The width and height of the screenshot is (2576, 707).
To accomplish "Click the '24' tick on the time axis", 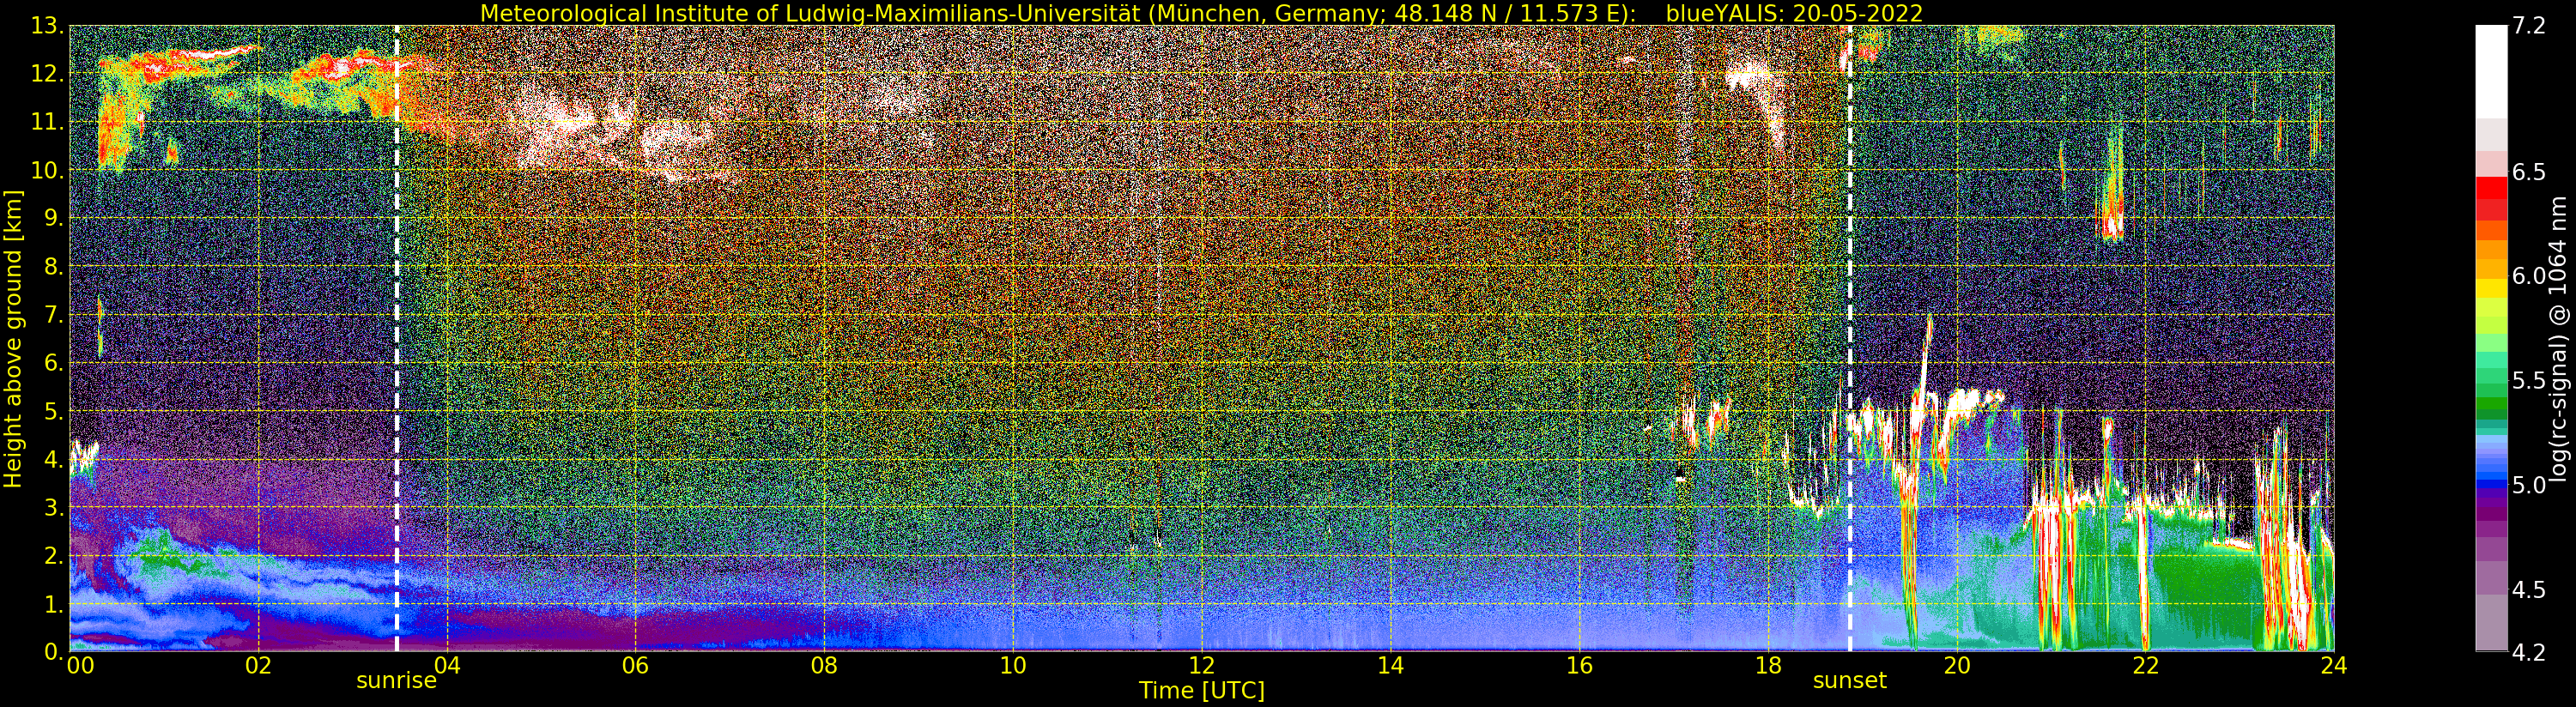I will [2333, 666].
